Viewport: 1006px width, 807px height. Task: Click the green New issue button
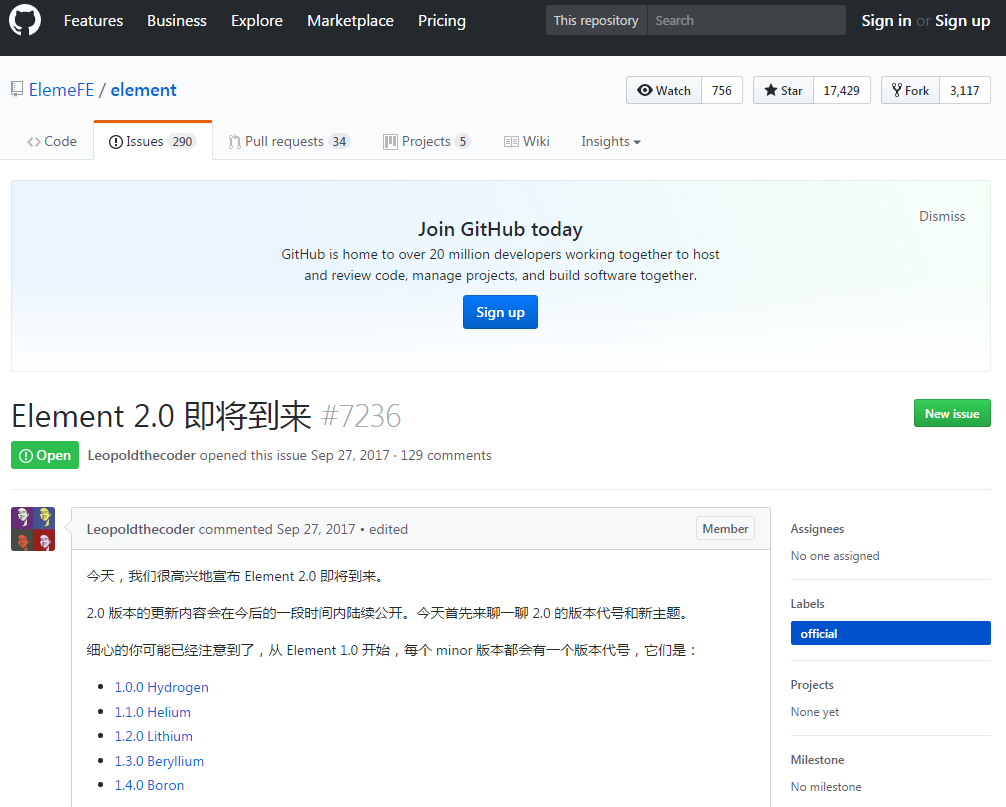coord(952,414)
